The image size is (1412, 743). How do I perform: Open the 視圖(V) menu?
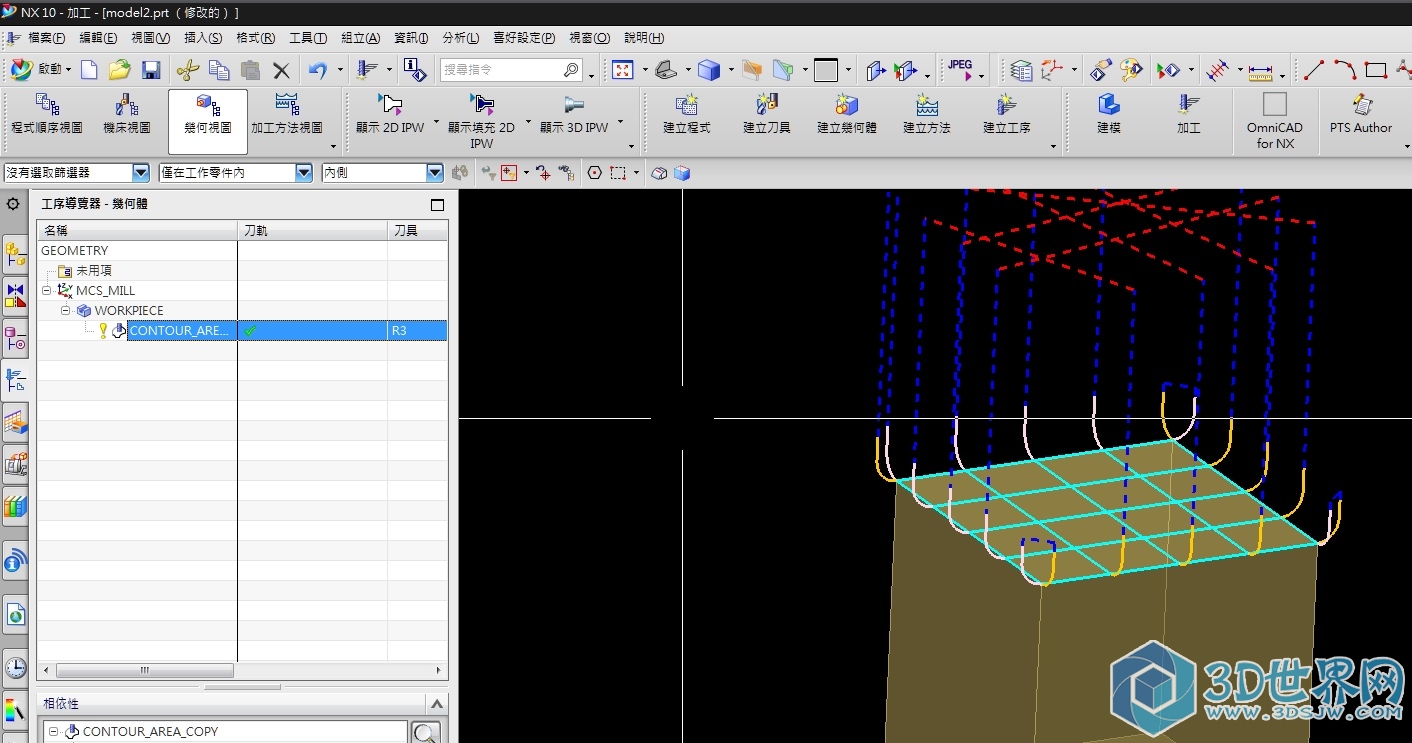pyautogui.click(x=151, y=38)
